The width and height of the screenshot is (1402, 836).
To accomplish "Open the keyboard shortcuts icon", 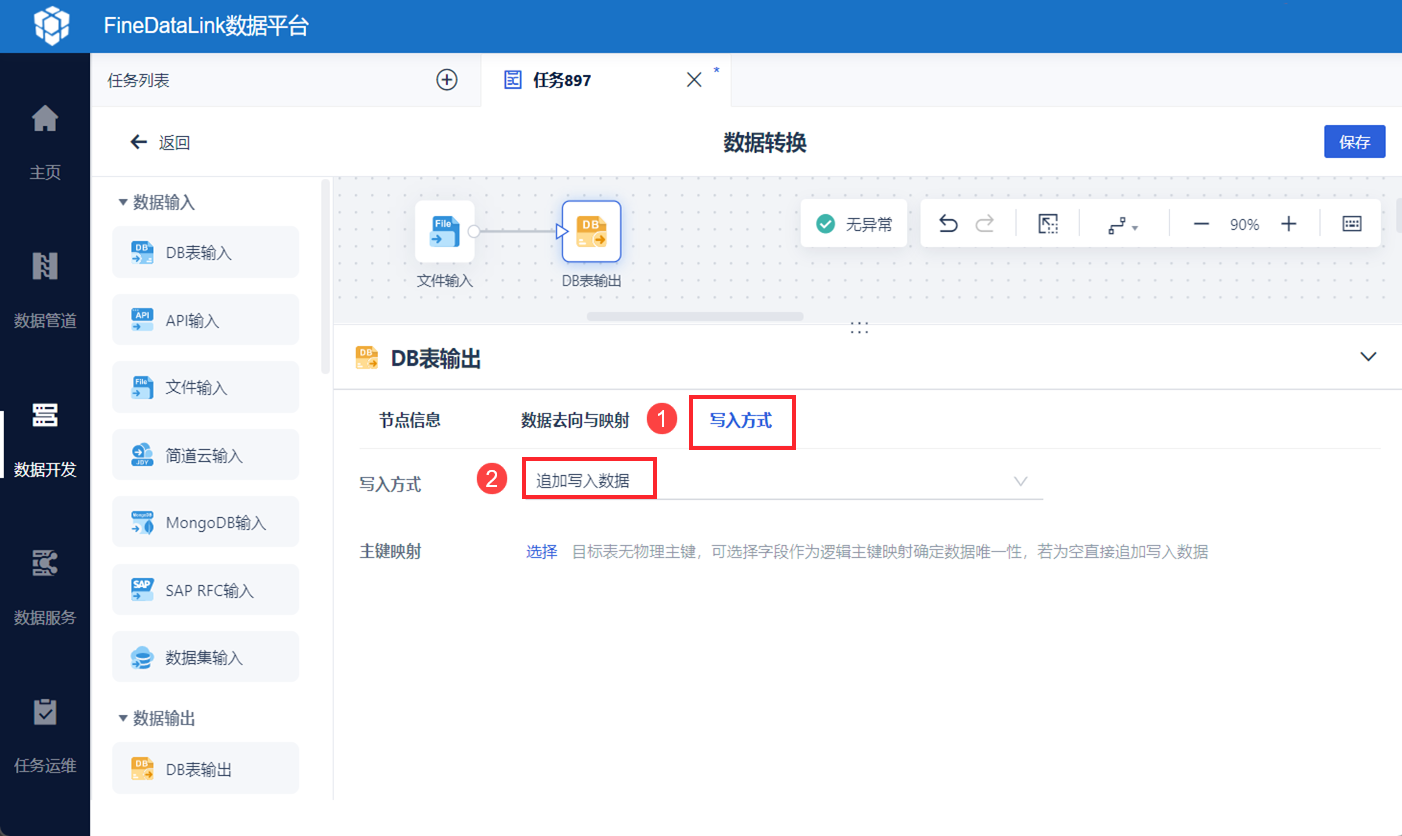I will coord(1352,224).
